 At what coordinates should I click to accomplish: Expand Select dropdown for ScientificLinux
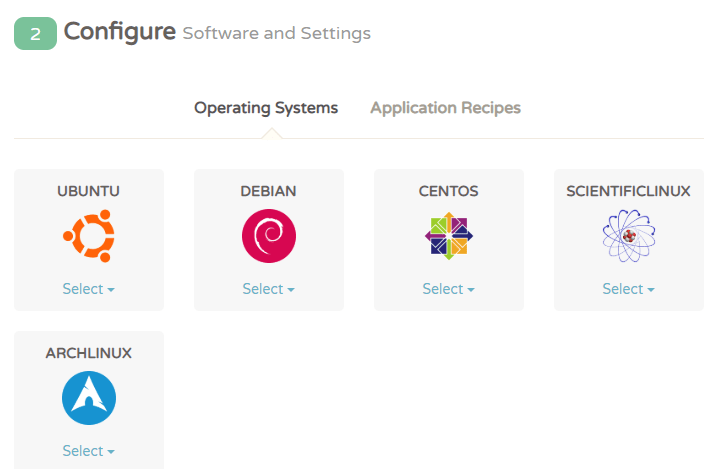pos(628,289)
